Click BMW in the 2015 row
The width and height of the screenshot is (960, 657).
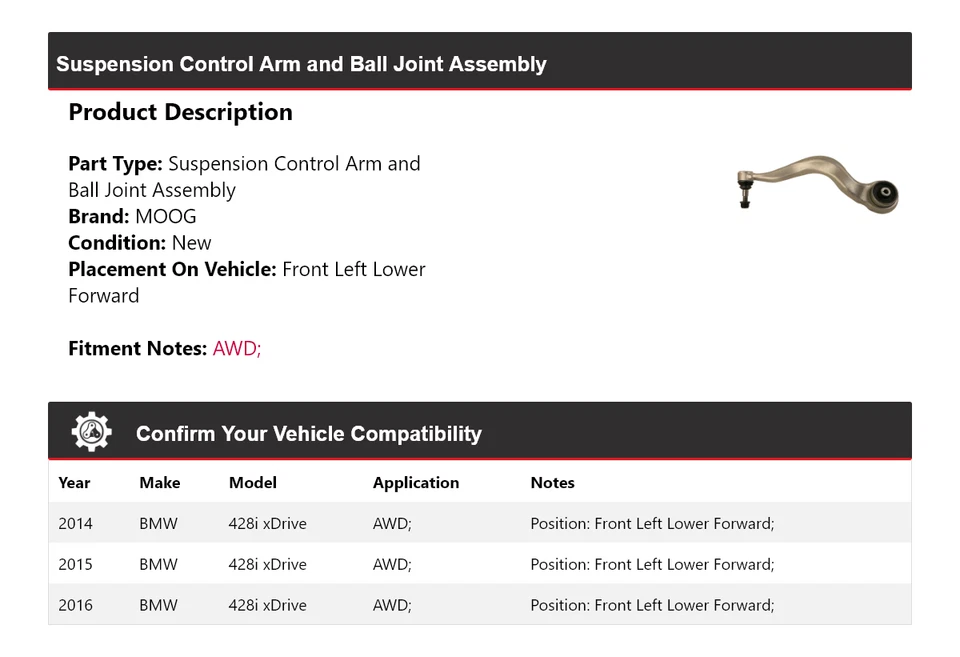[158, 565]
